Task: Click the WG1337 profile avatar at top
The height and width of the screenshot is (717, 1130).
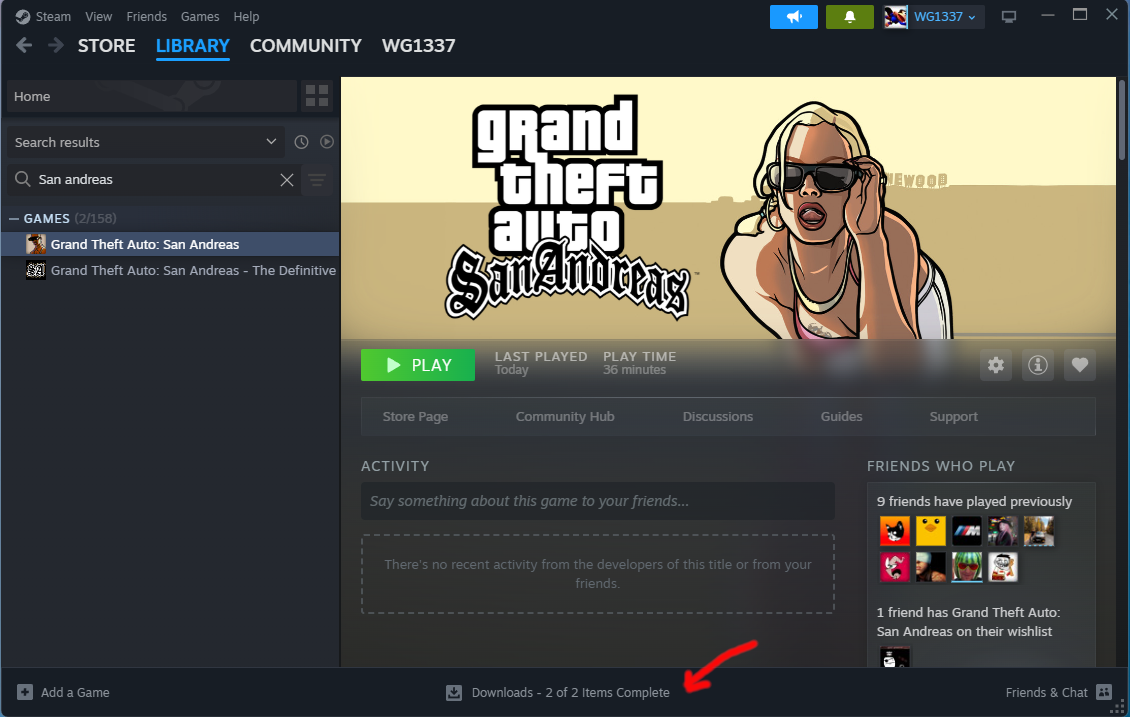Action: click(896, 17)
